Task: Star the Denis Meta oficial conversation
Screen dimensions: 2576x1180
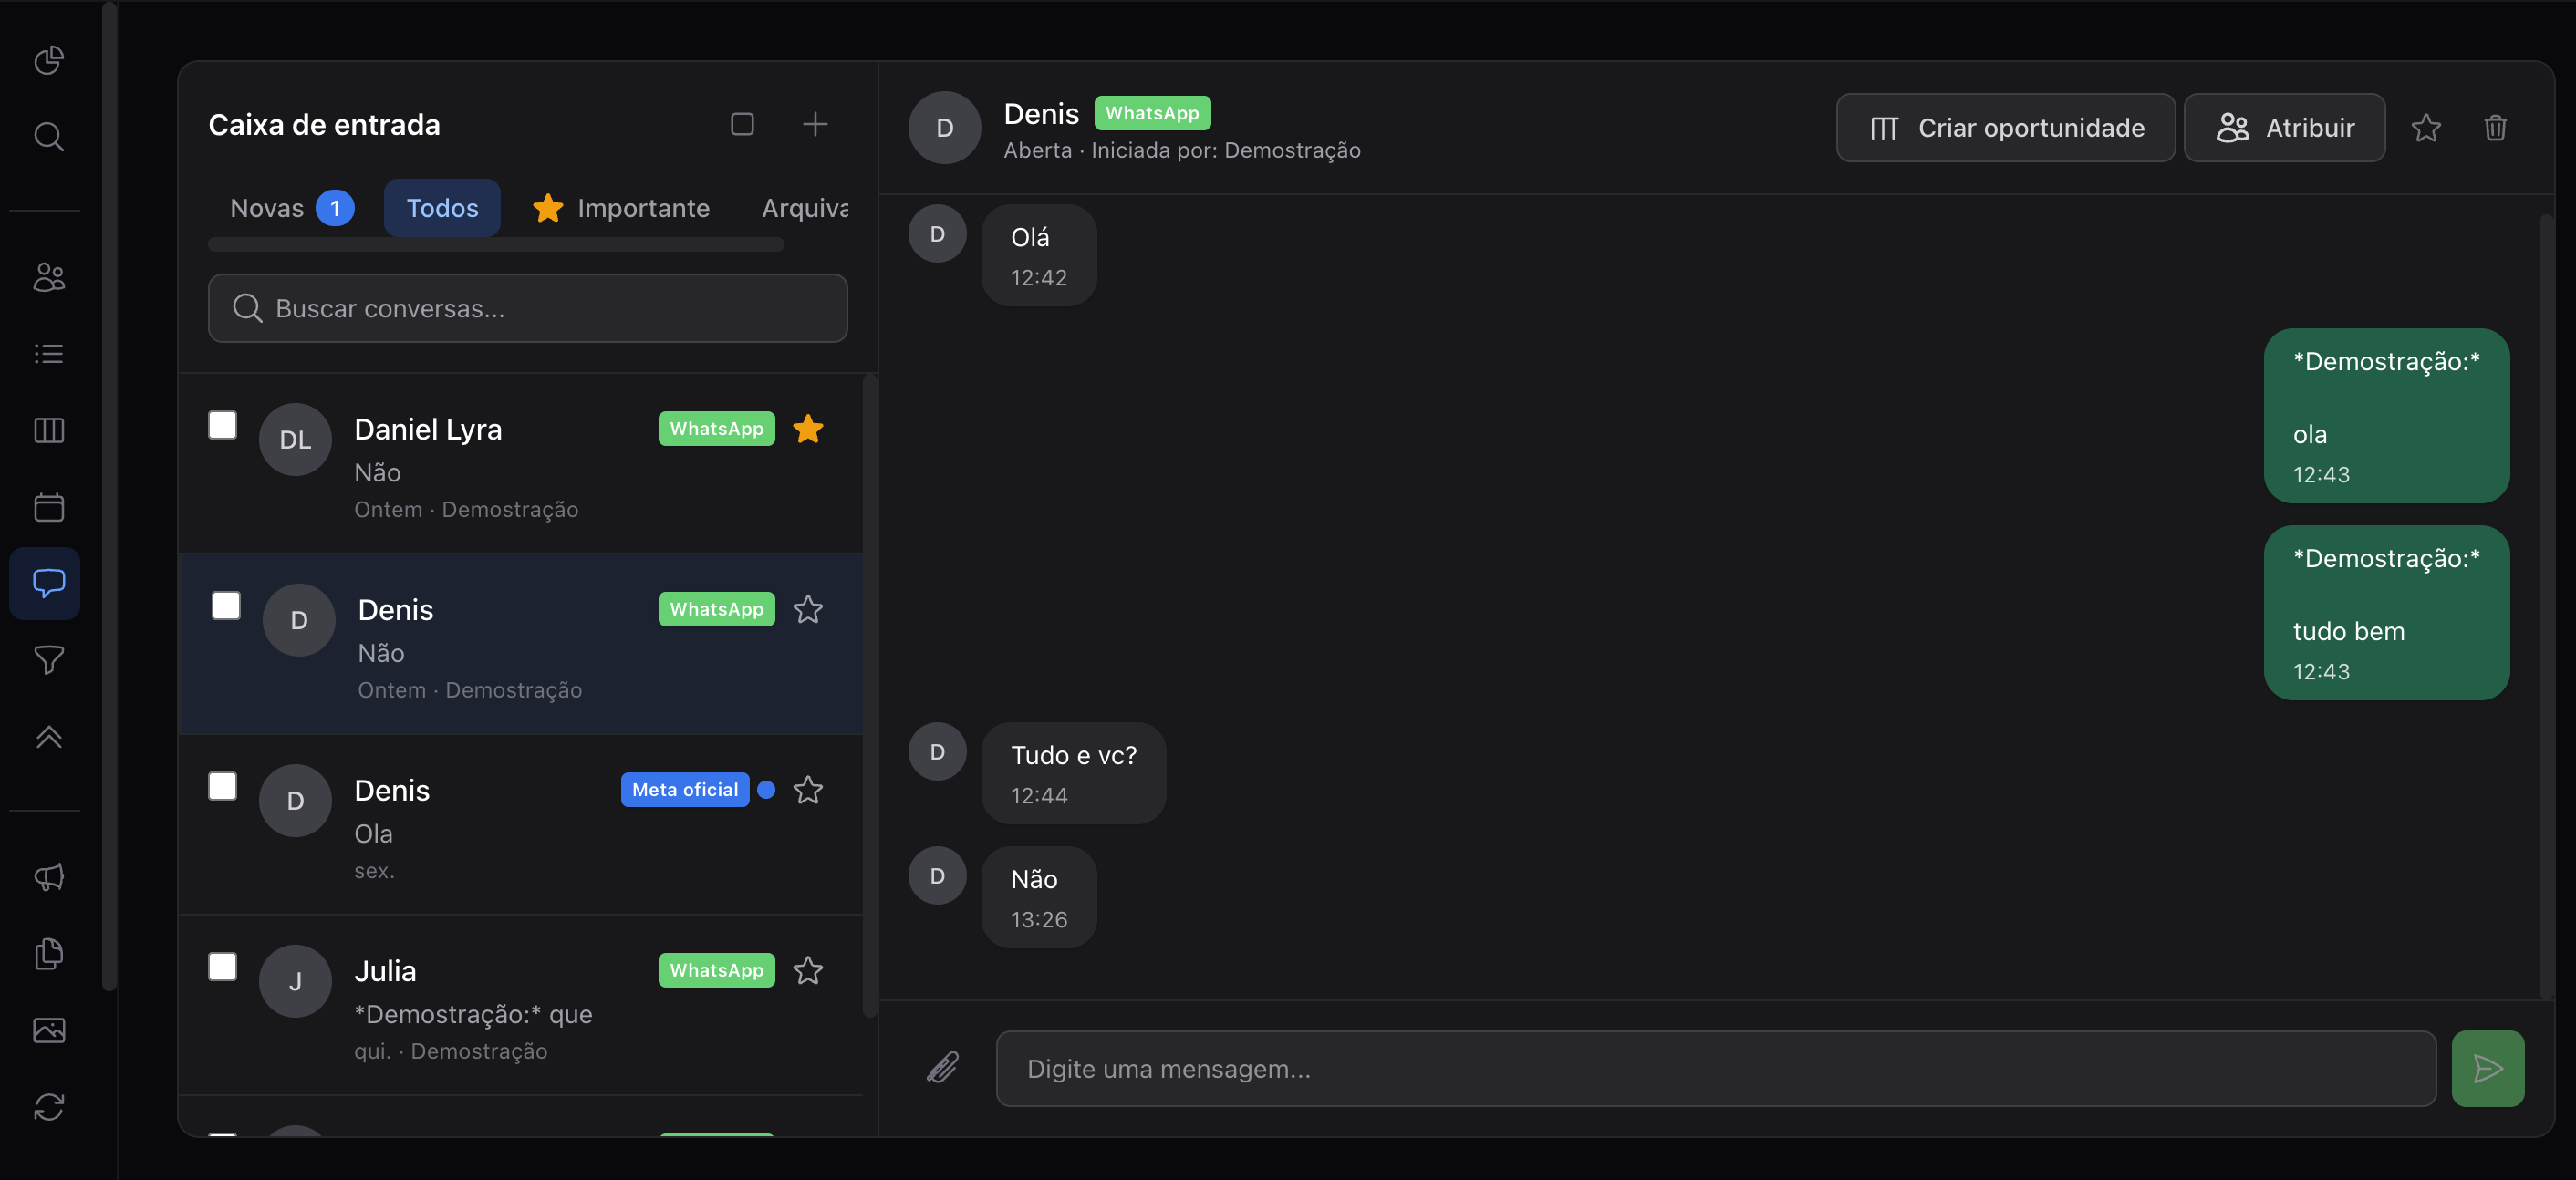Action: 808,790
